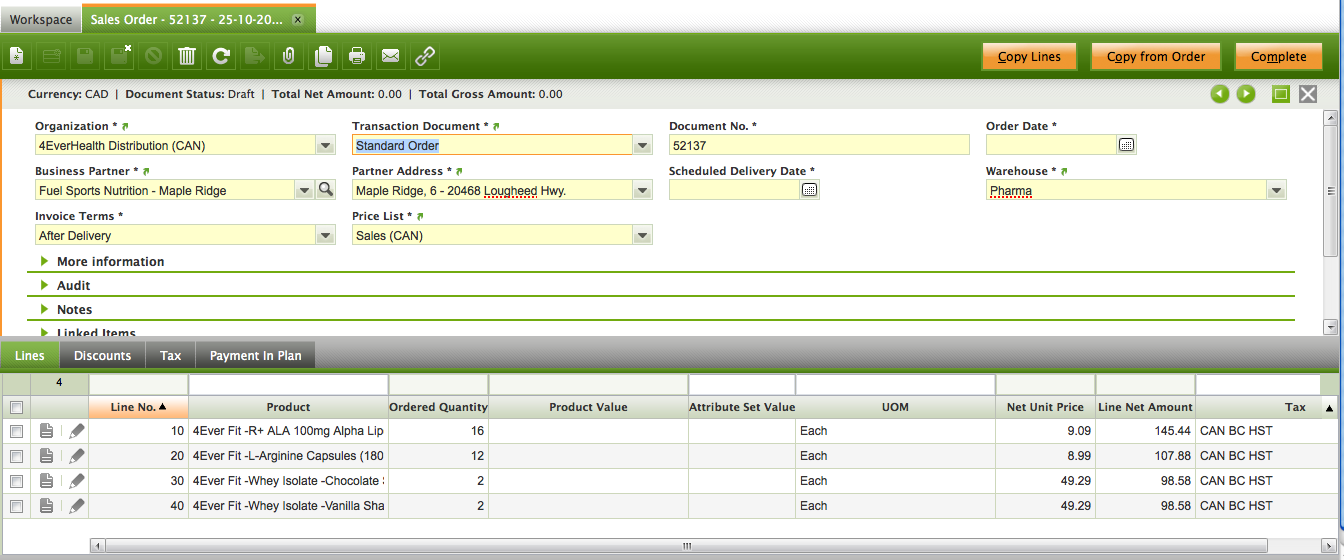Open the Payment In Plan tab
Viewport: 1344px width, 560px height.
256,355
